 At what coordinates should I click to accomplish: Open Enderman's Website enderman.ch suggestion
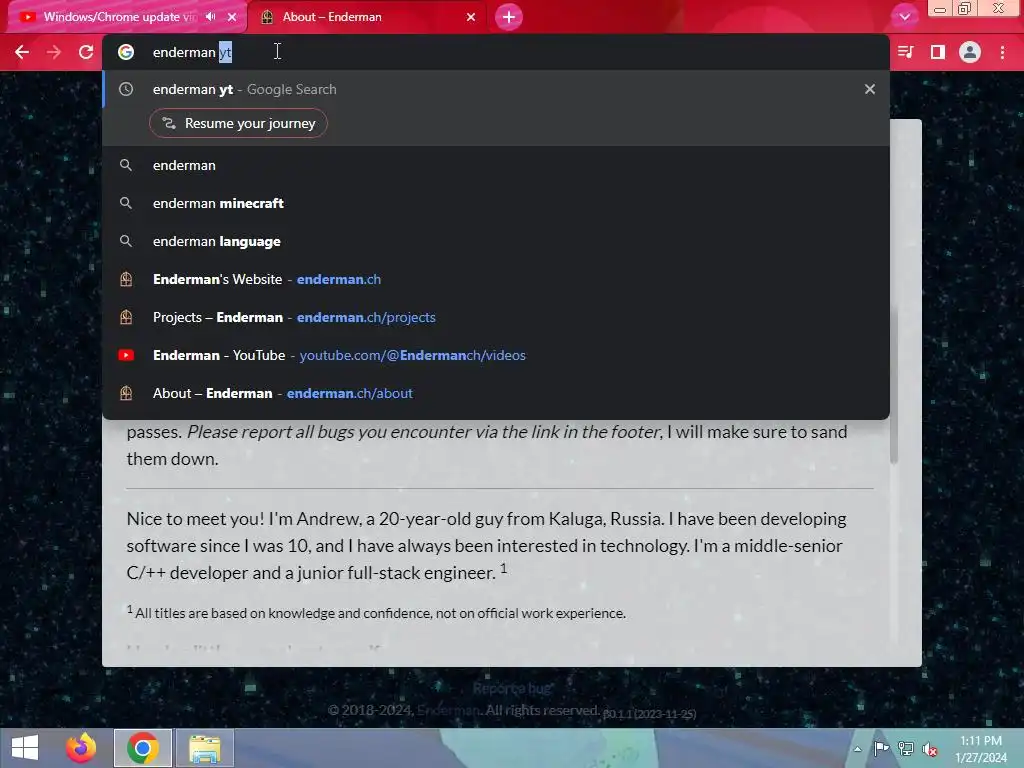(x=496, y=279)
